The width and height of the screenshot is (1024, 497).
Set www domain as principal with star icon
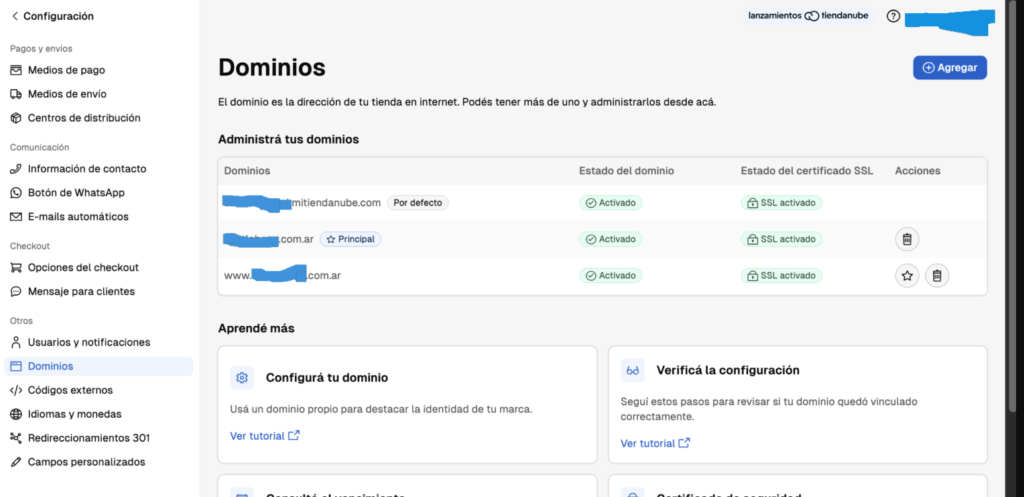(906, 275)
